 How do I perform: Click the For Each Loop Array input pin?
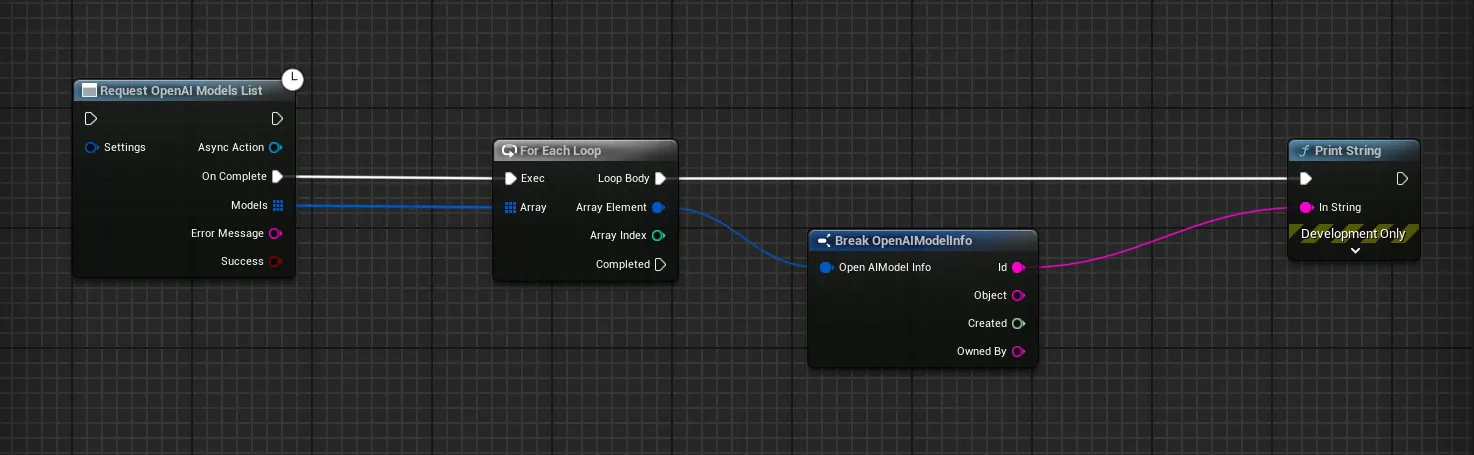pos(510,207)
